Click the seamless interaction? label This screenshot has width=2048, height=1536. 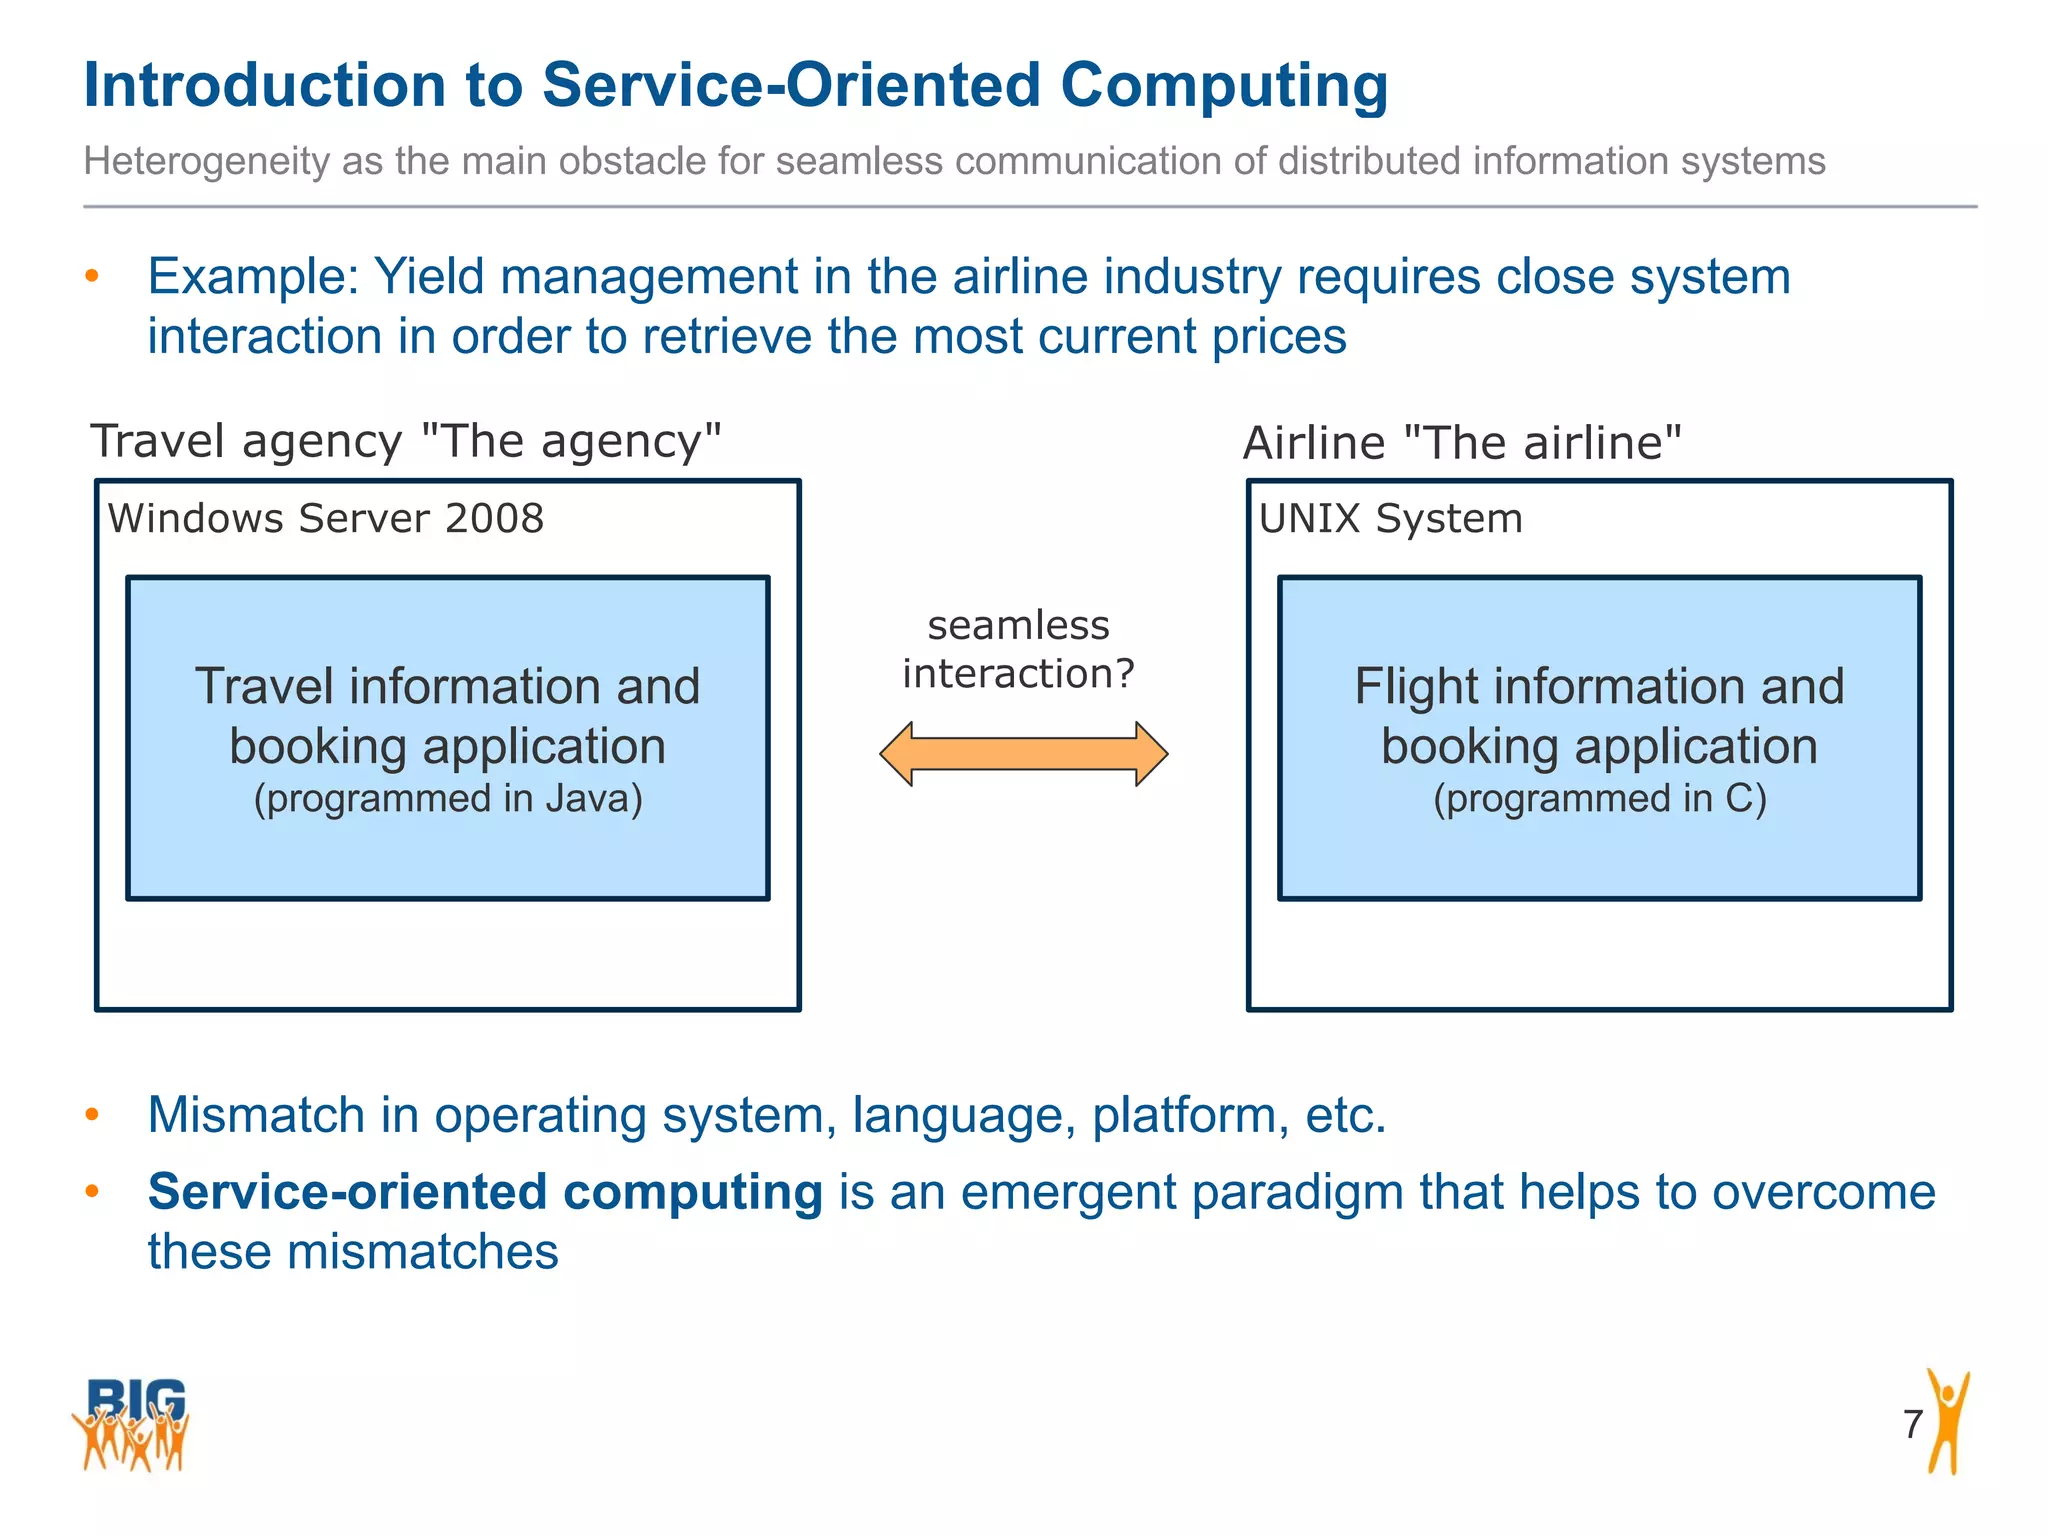click(x=1018, y=649)
